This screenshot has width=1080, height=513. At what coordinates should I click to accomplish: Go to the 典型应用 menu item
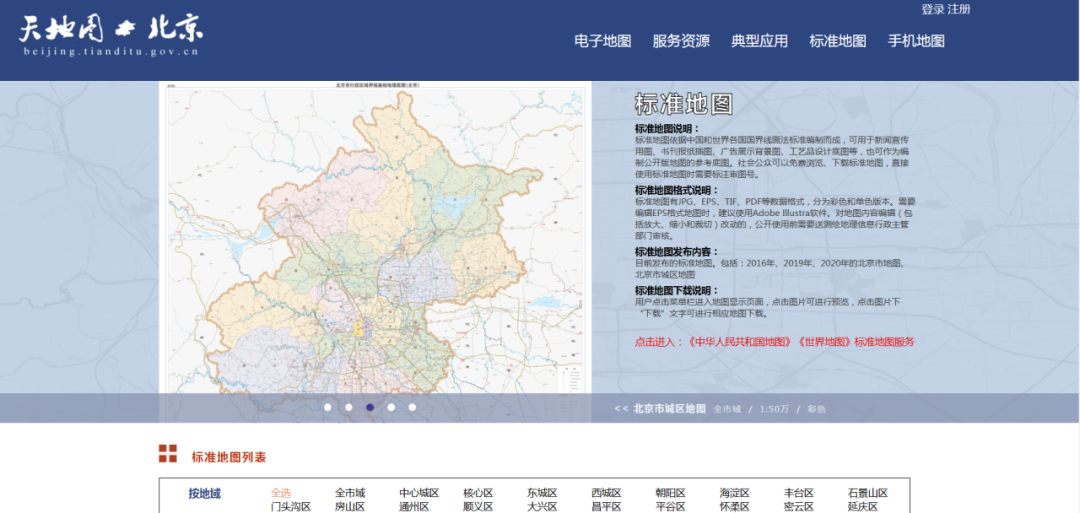759,41
